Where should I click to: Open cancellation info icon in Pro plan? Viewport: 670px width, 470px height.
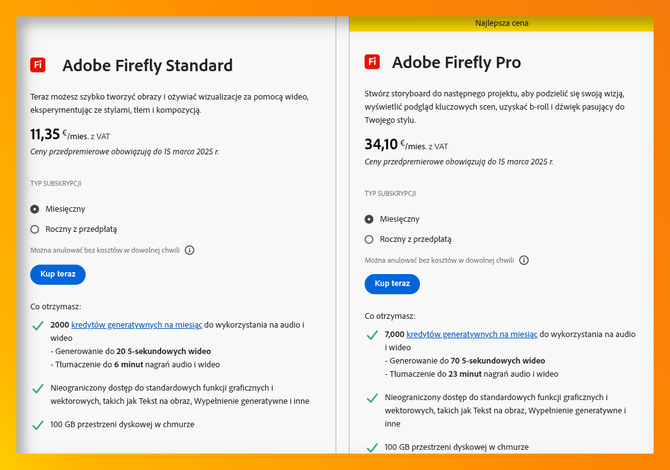pyautogui.click(x=524, y=260)
